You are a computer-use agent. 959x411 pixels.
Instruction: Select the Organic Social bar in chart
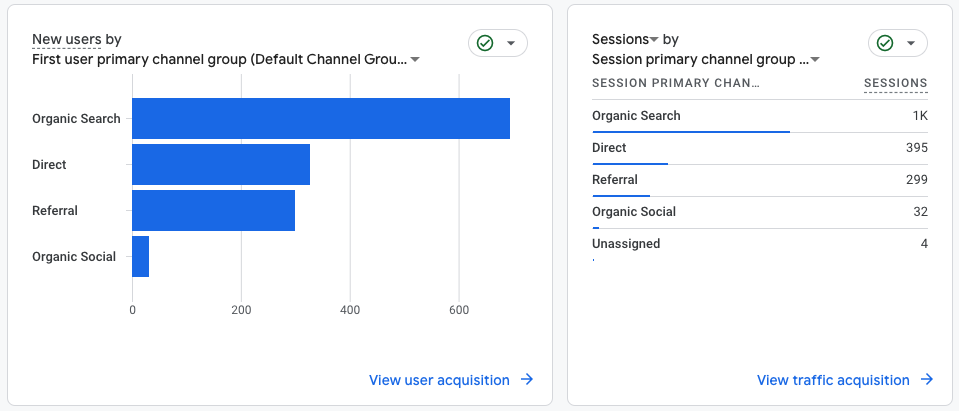[x=140, y=256]
